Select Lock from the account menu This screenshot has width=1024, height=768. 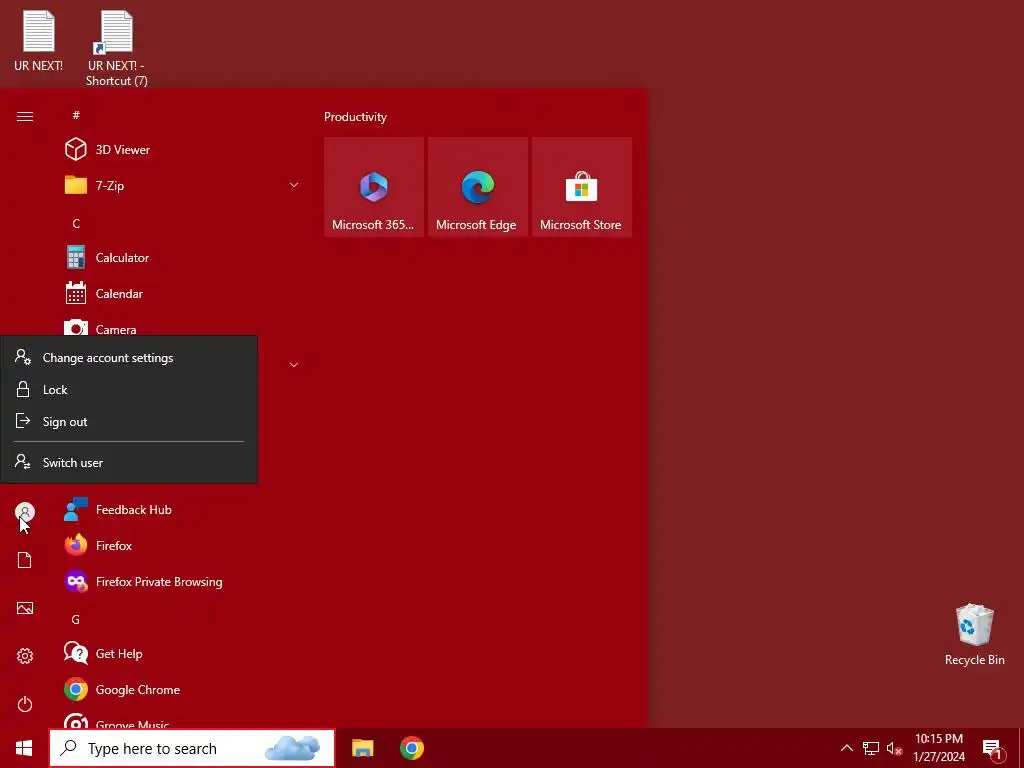tap(129, 390)
